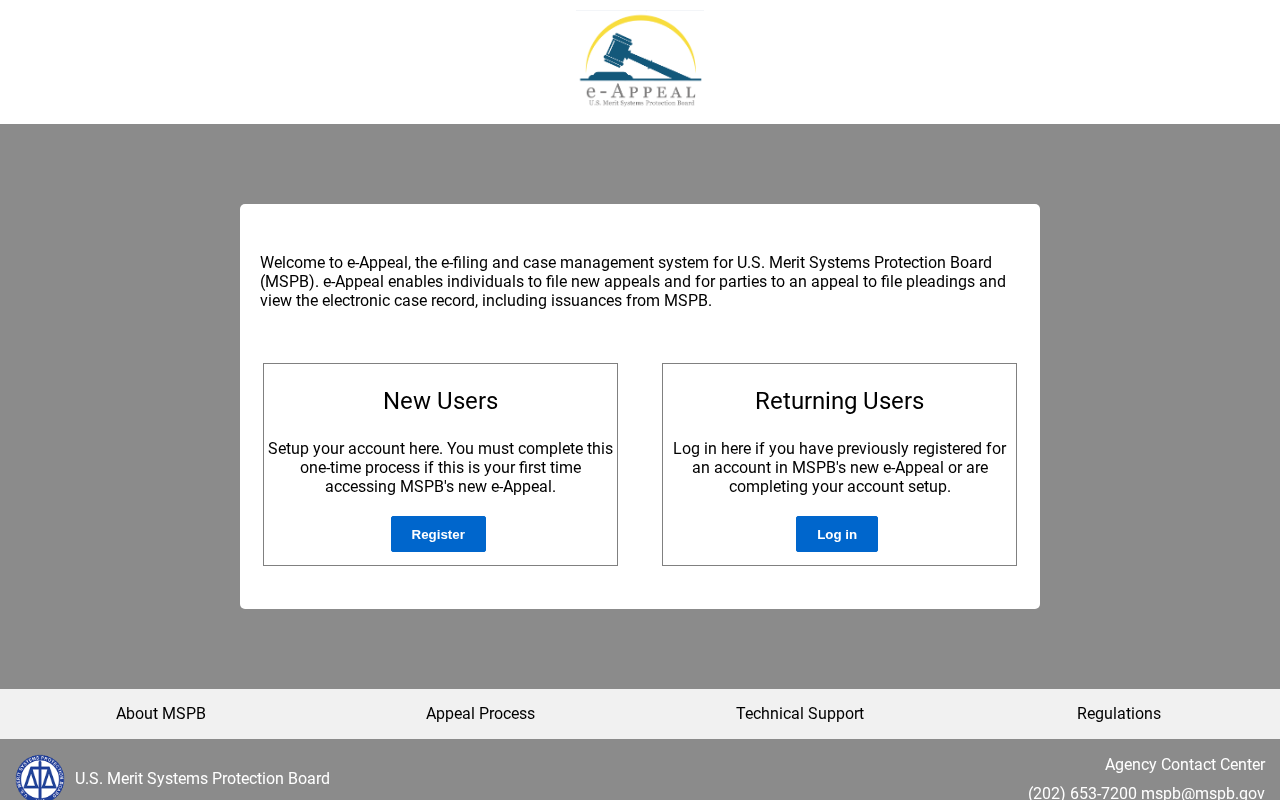The height and width of the screenshot is (800, 1280).
Task: Click the Welcome to e-Appeal paragraph
Action: coord(633,282)
